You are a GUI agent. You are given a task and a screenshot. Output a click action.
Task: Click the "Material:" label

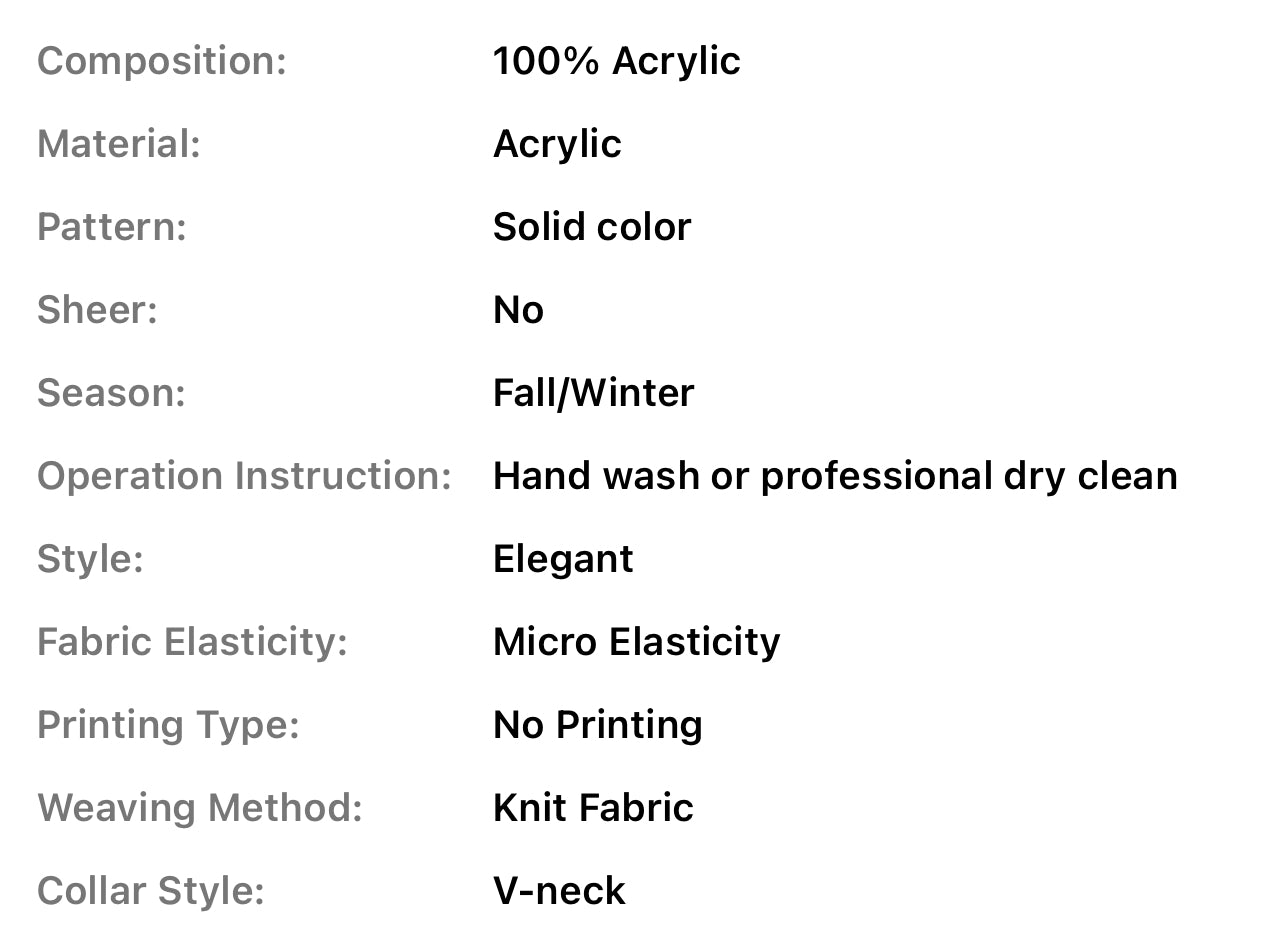tap(119, 144)
